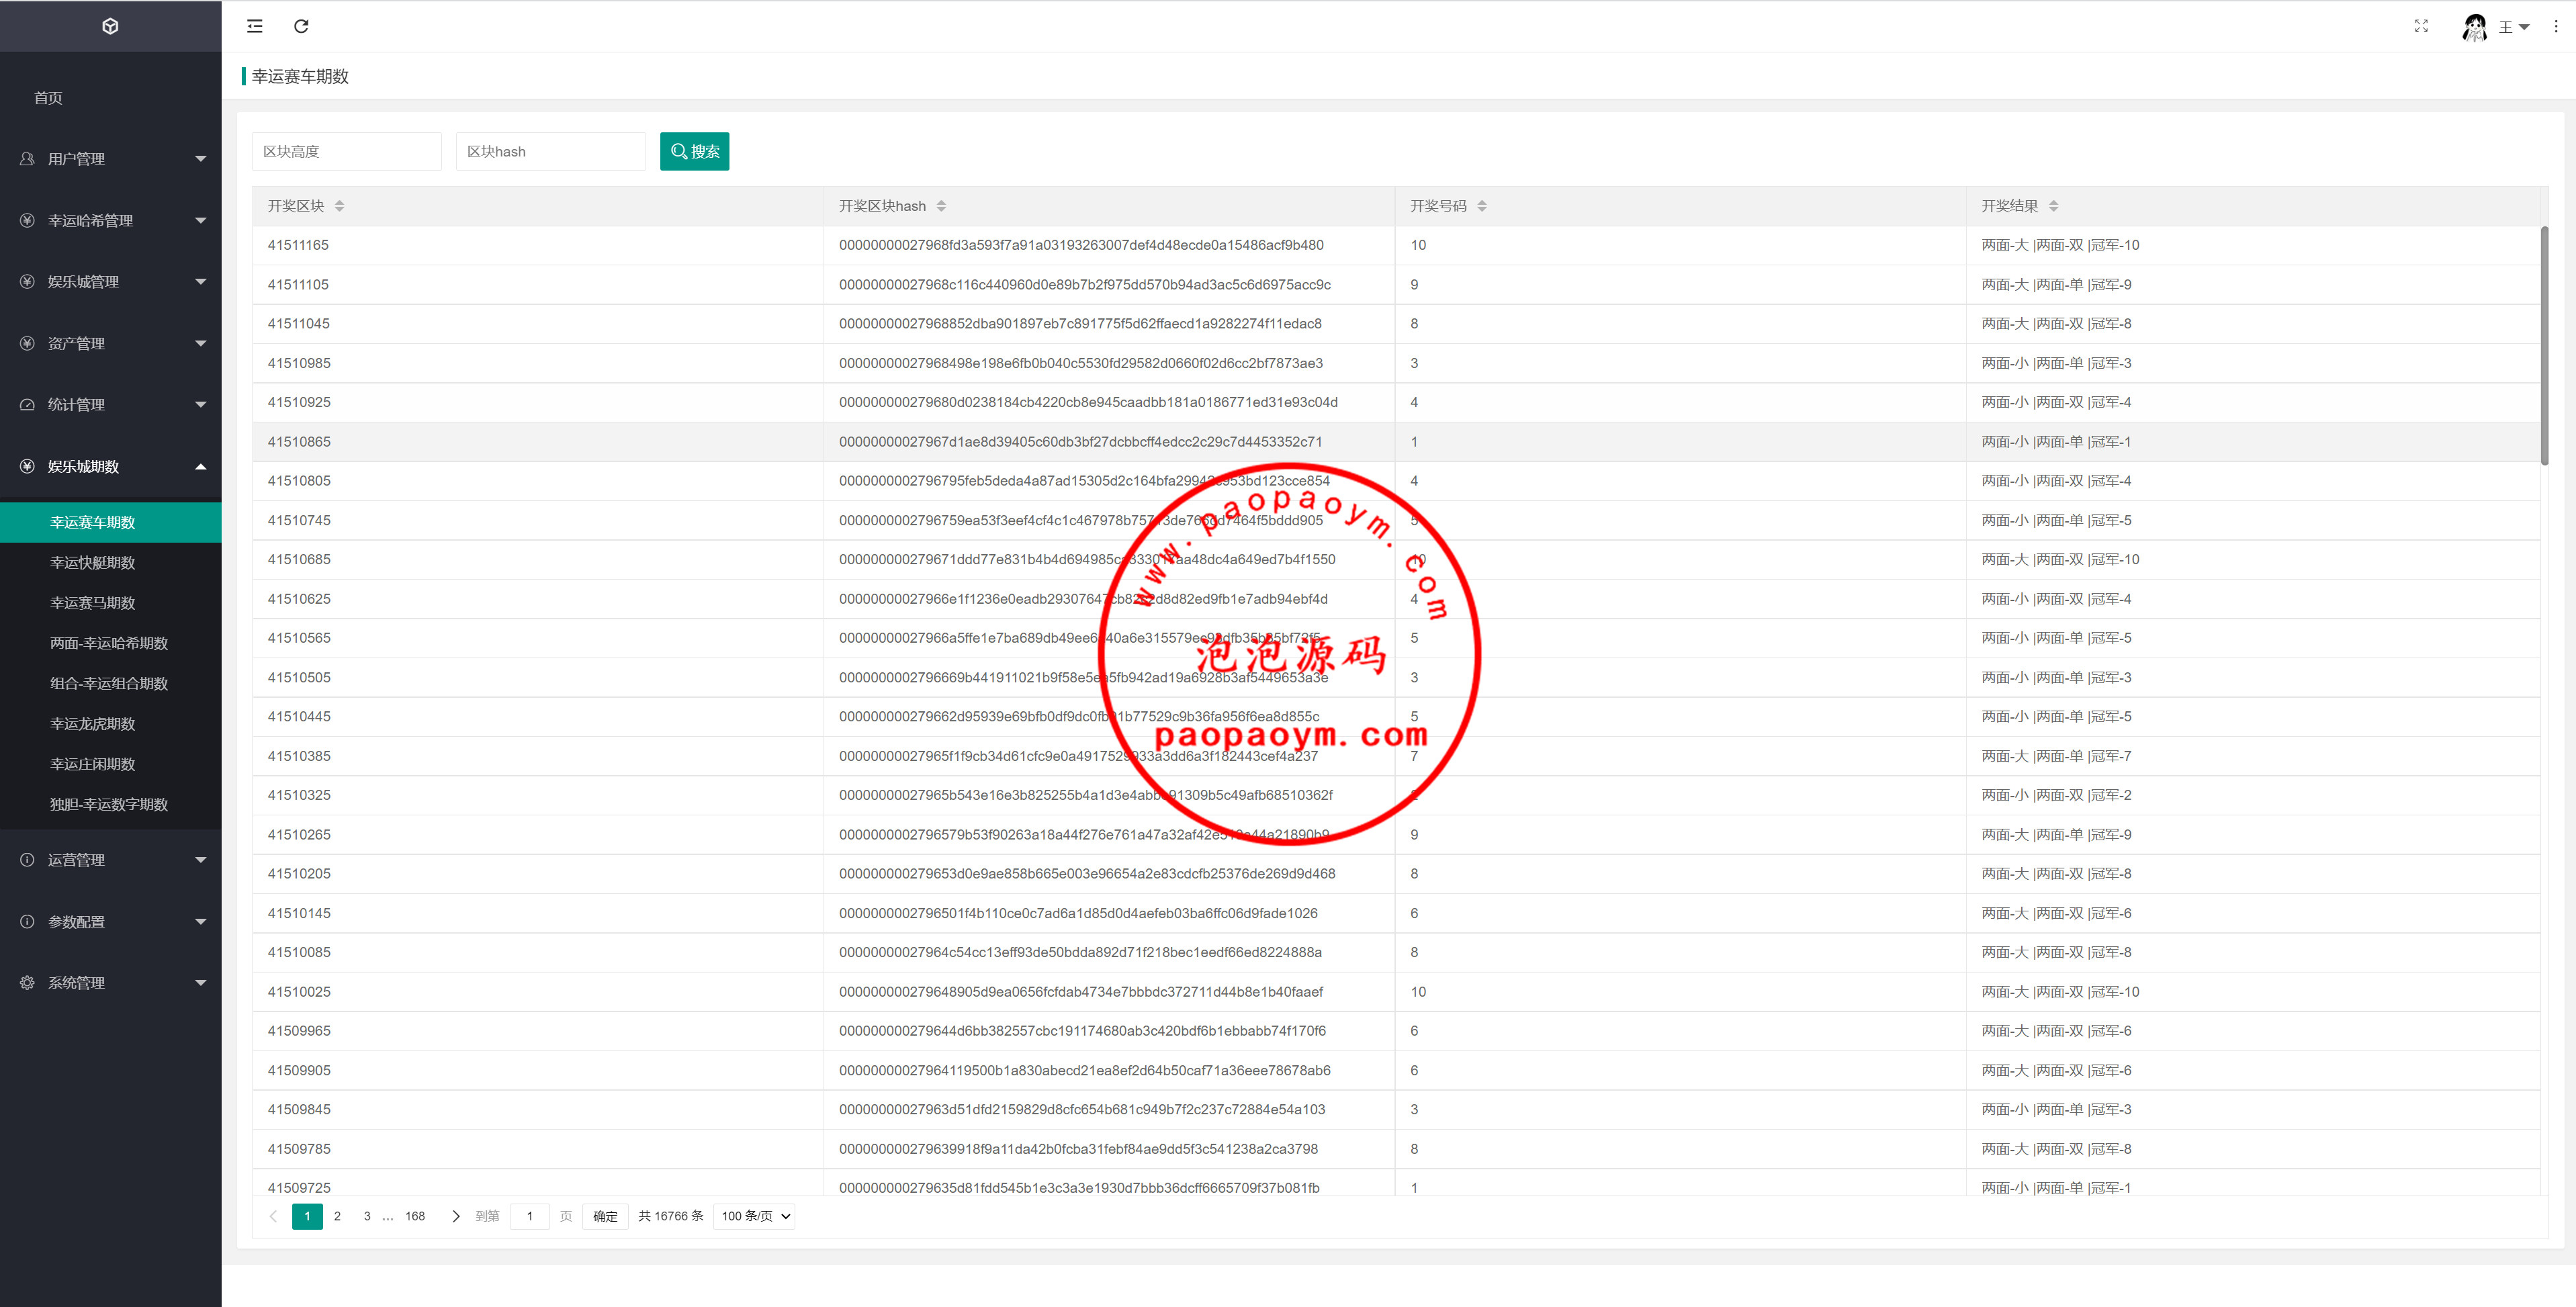Image resolution: width=2576 pixels, height=1307 pixels.
Task: Toggle the sidebar collapse icon
Action: [x=255, y=26]
